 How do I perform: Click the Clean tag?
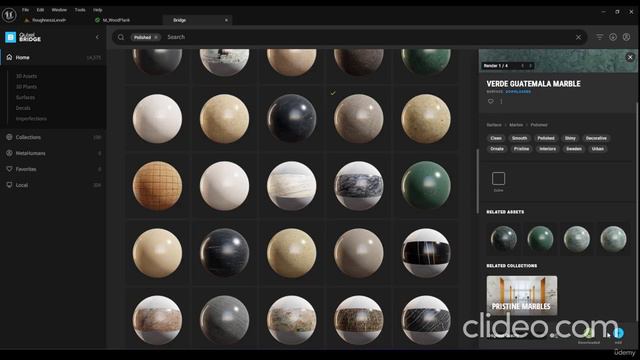pos(496,138)
